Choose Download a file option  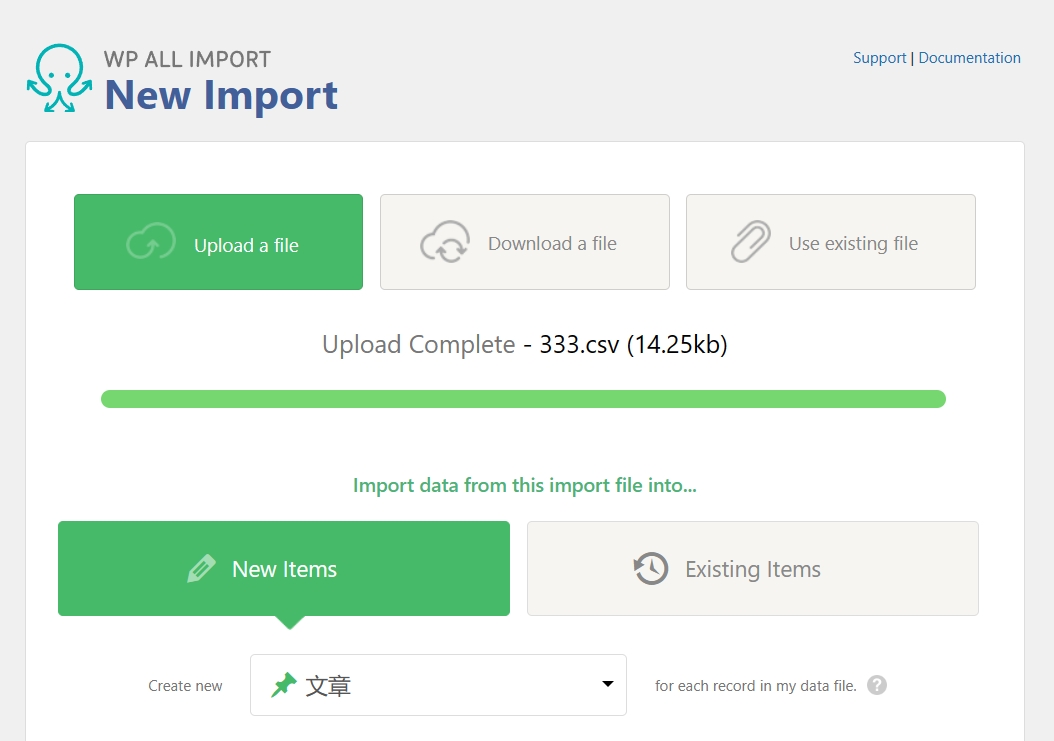525,242
